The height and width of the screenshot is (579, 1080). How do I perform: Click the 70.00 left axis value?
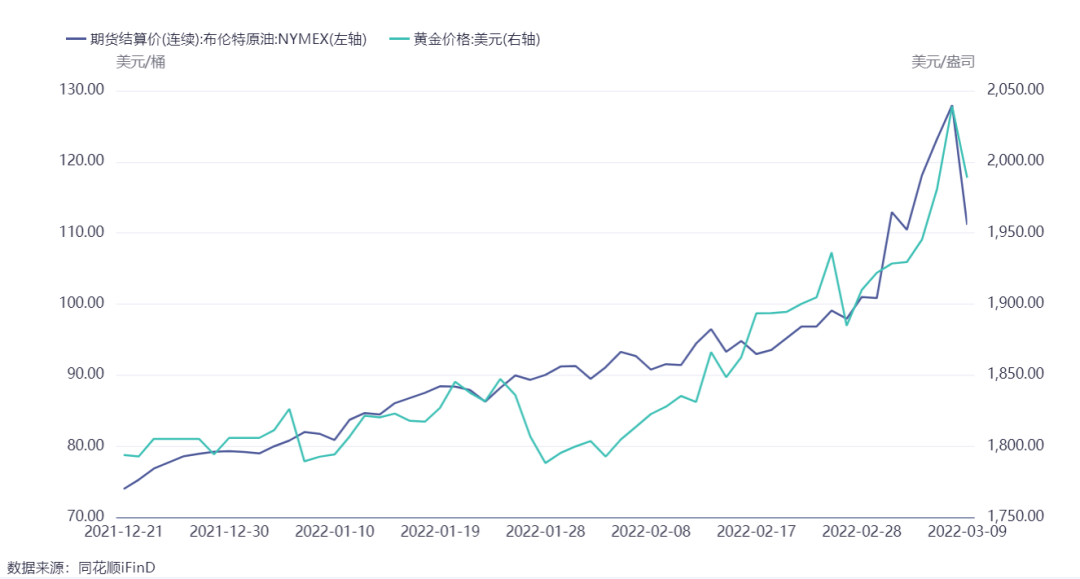(85, 516)
